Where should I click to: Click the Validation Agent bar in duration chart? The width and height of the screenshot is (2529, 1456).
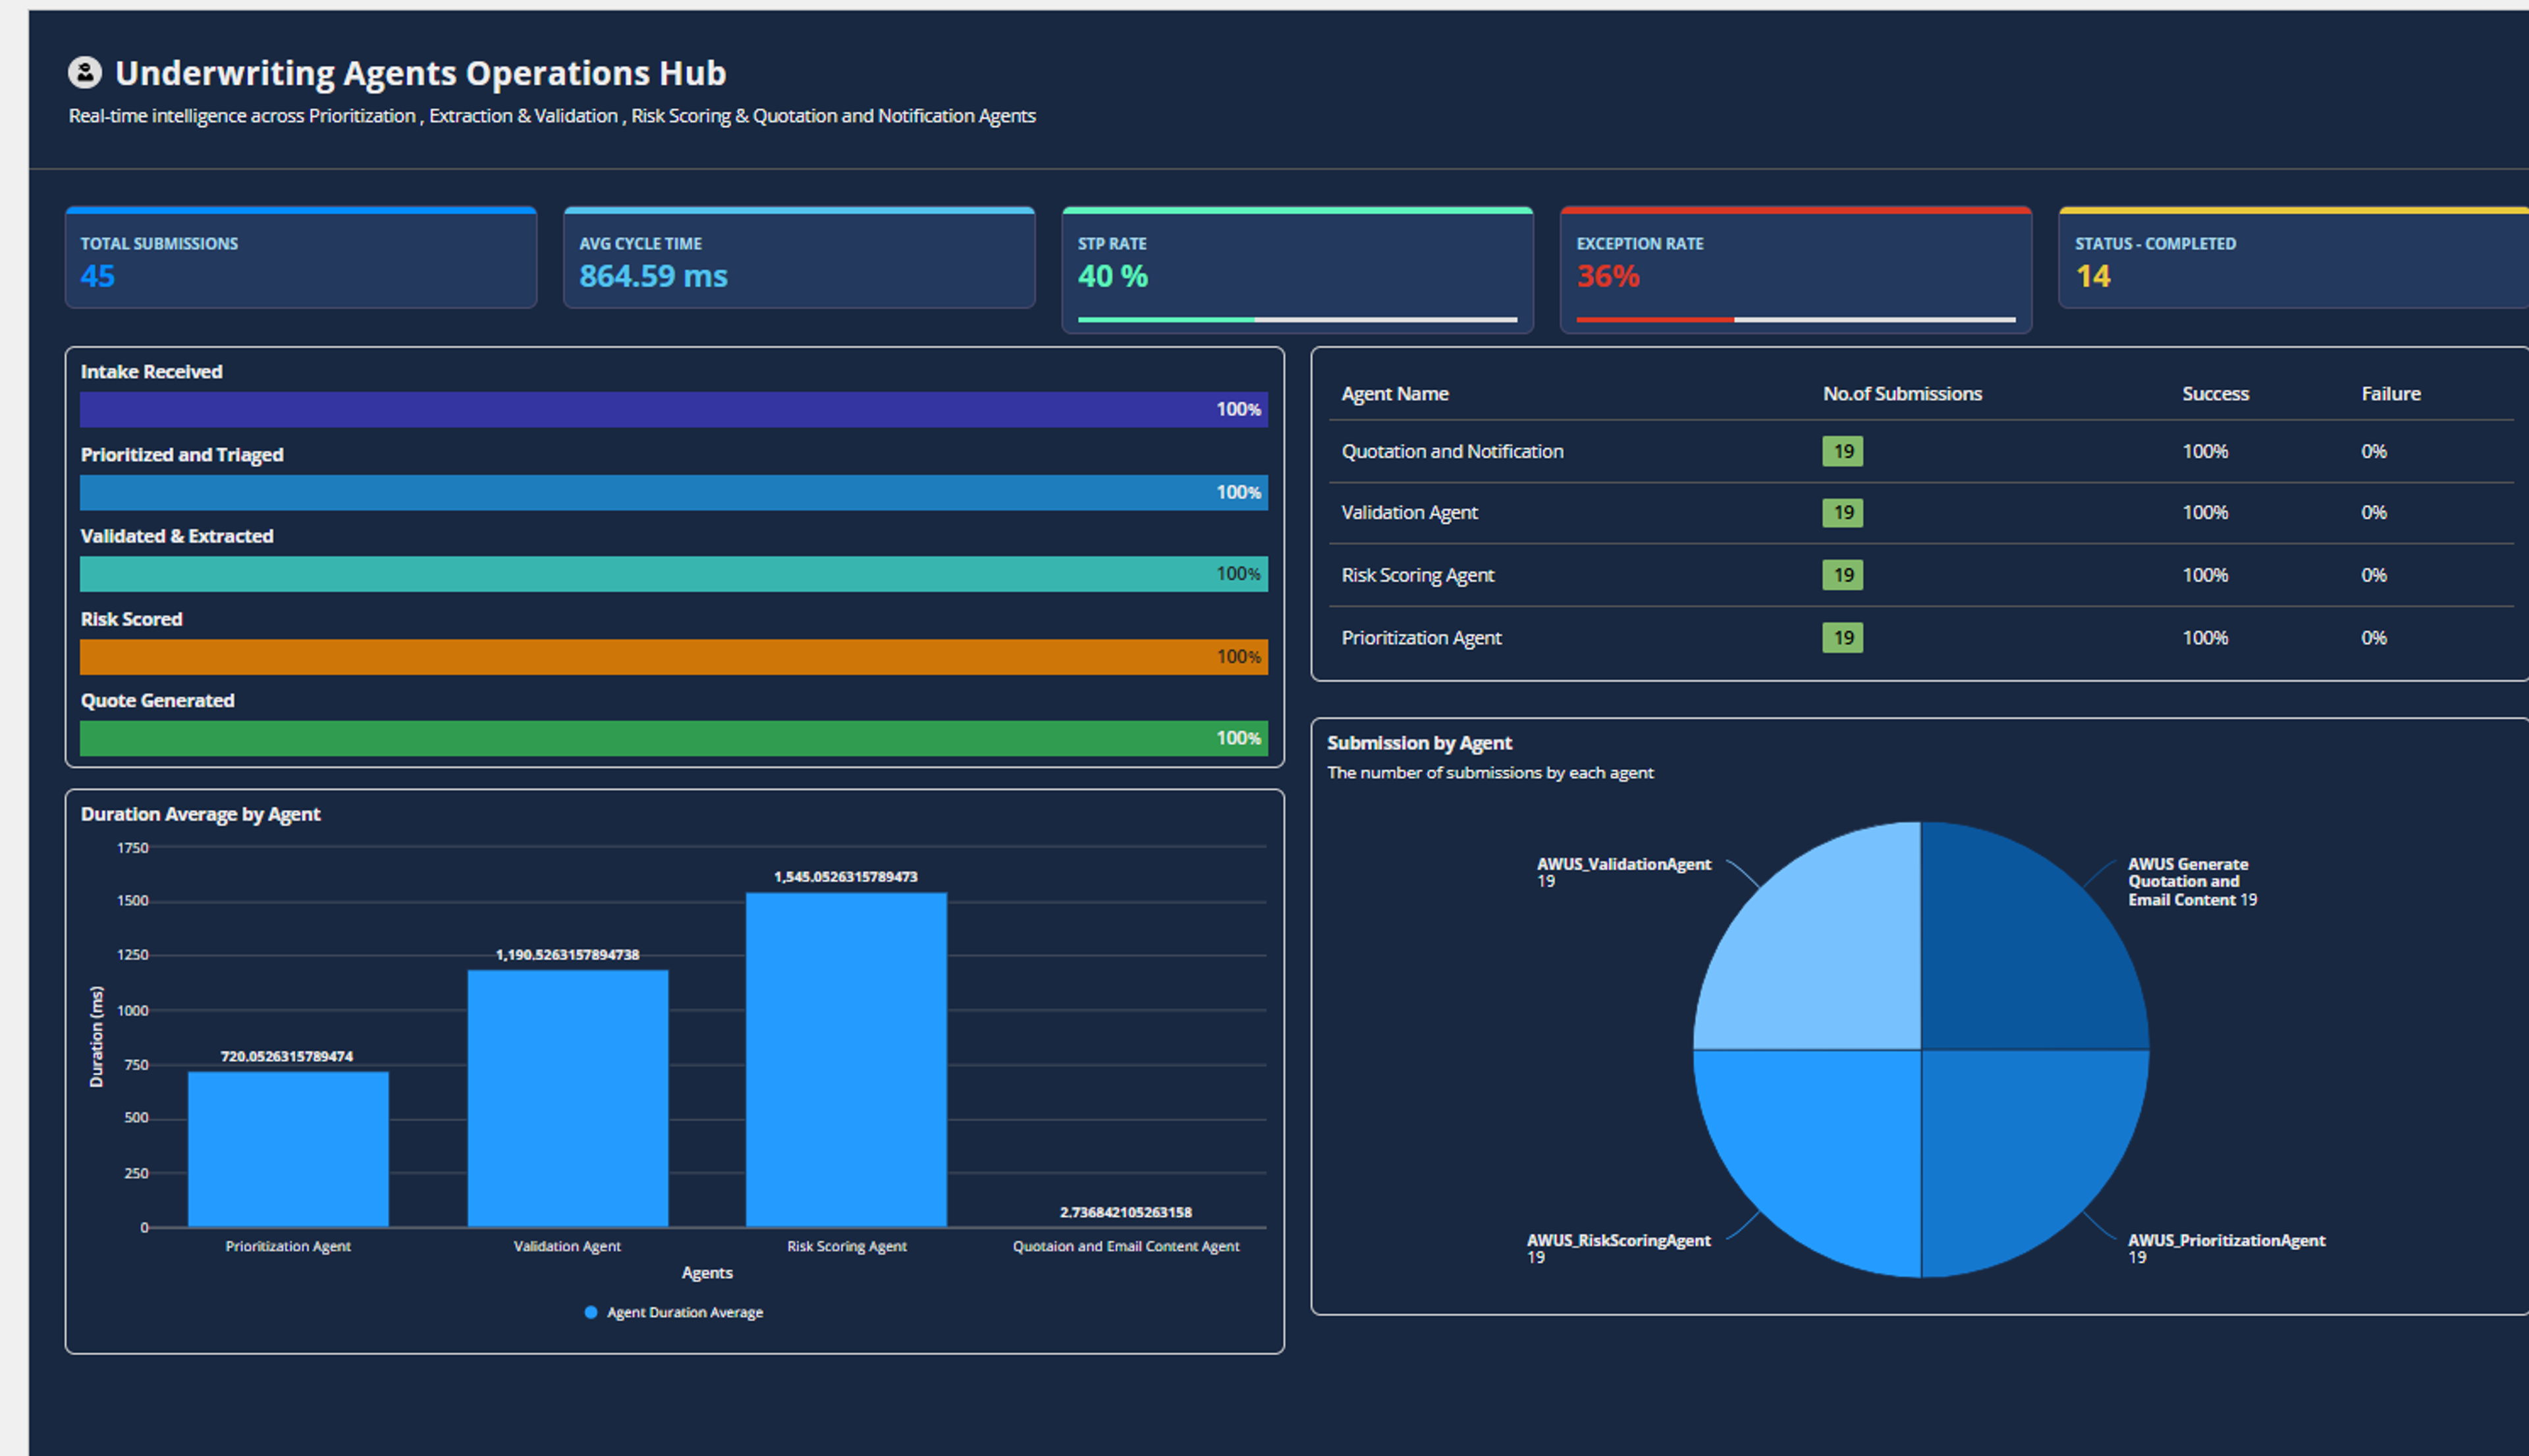click(x=568, y=1098)
